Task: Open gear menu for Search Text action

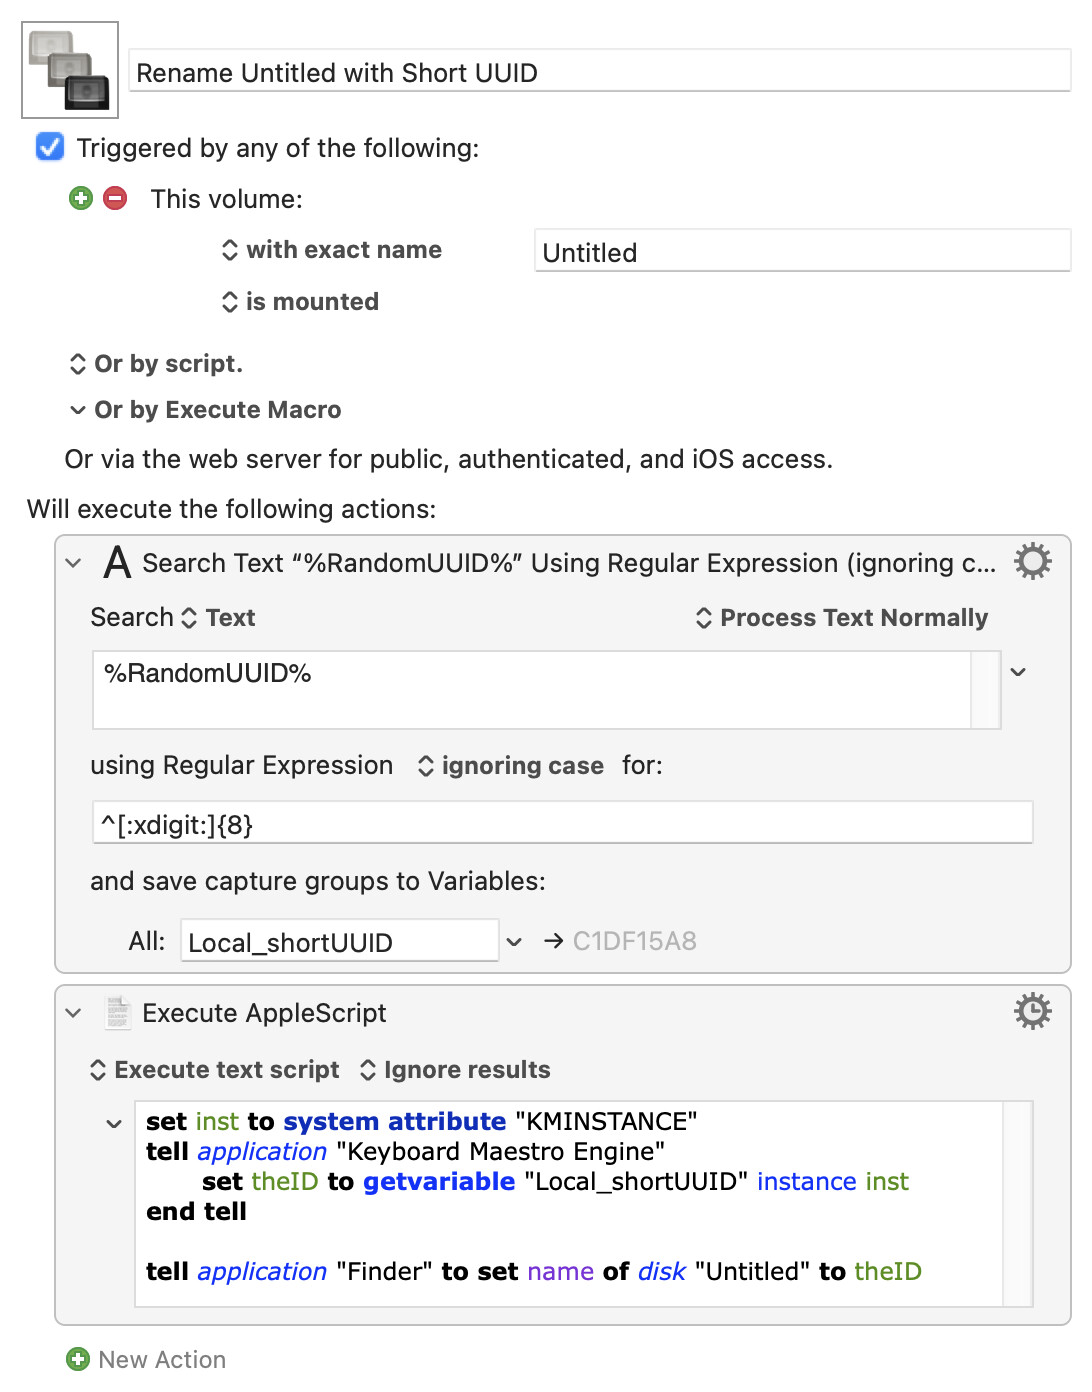Action: coord(1032,562)
